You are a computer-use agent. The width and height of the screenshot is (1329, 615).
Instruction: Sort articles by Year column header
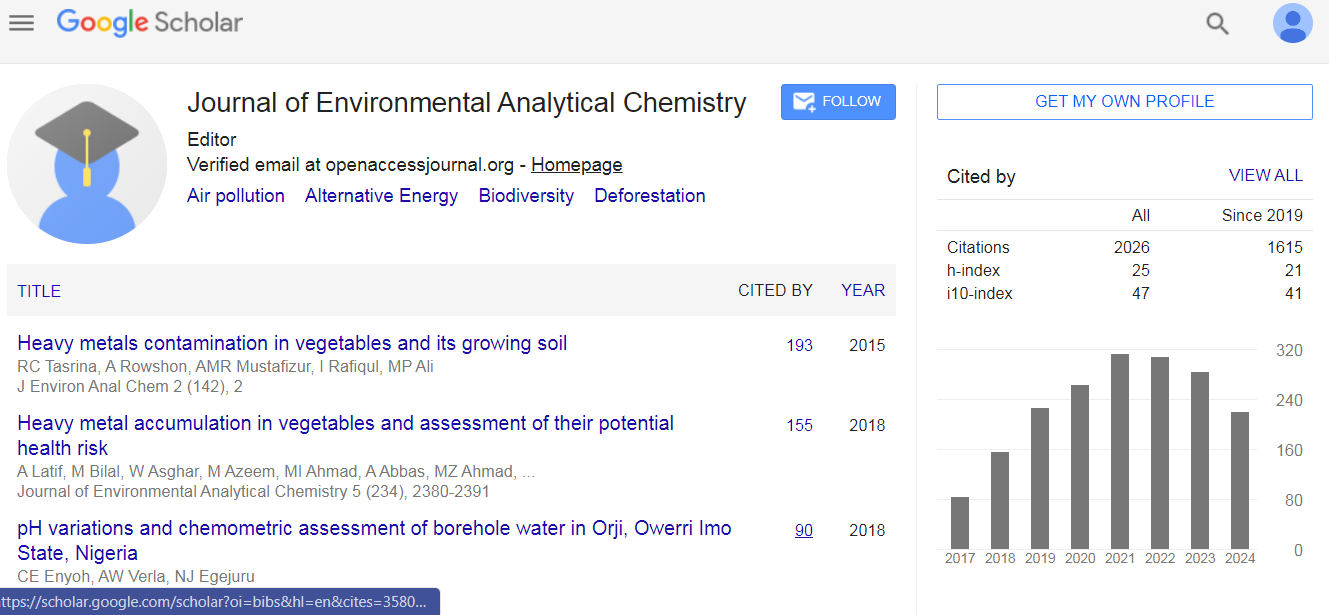862,291
